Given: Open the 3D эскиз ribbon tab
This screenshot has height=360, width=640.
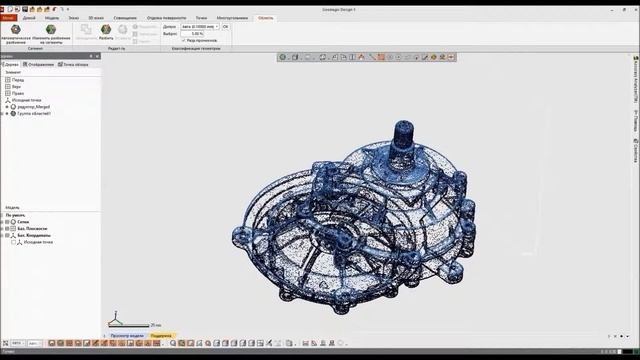Looking at the screenshot, I should pyautogui.click(x=96, y=18).
